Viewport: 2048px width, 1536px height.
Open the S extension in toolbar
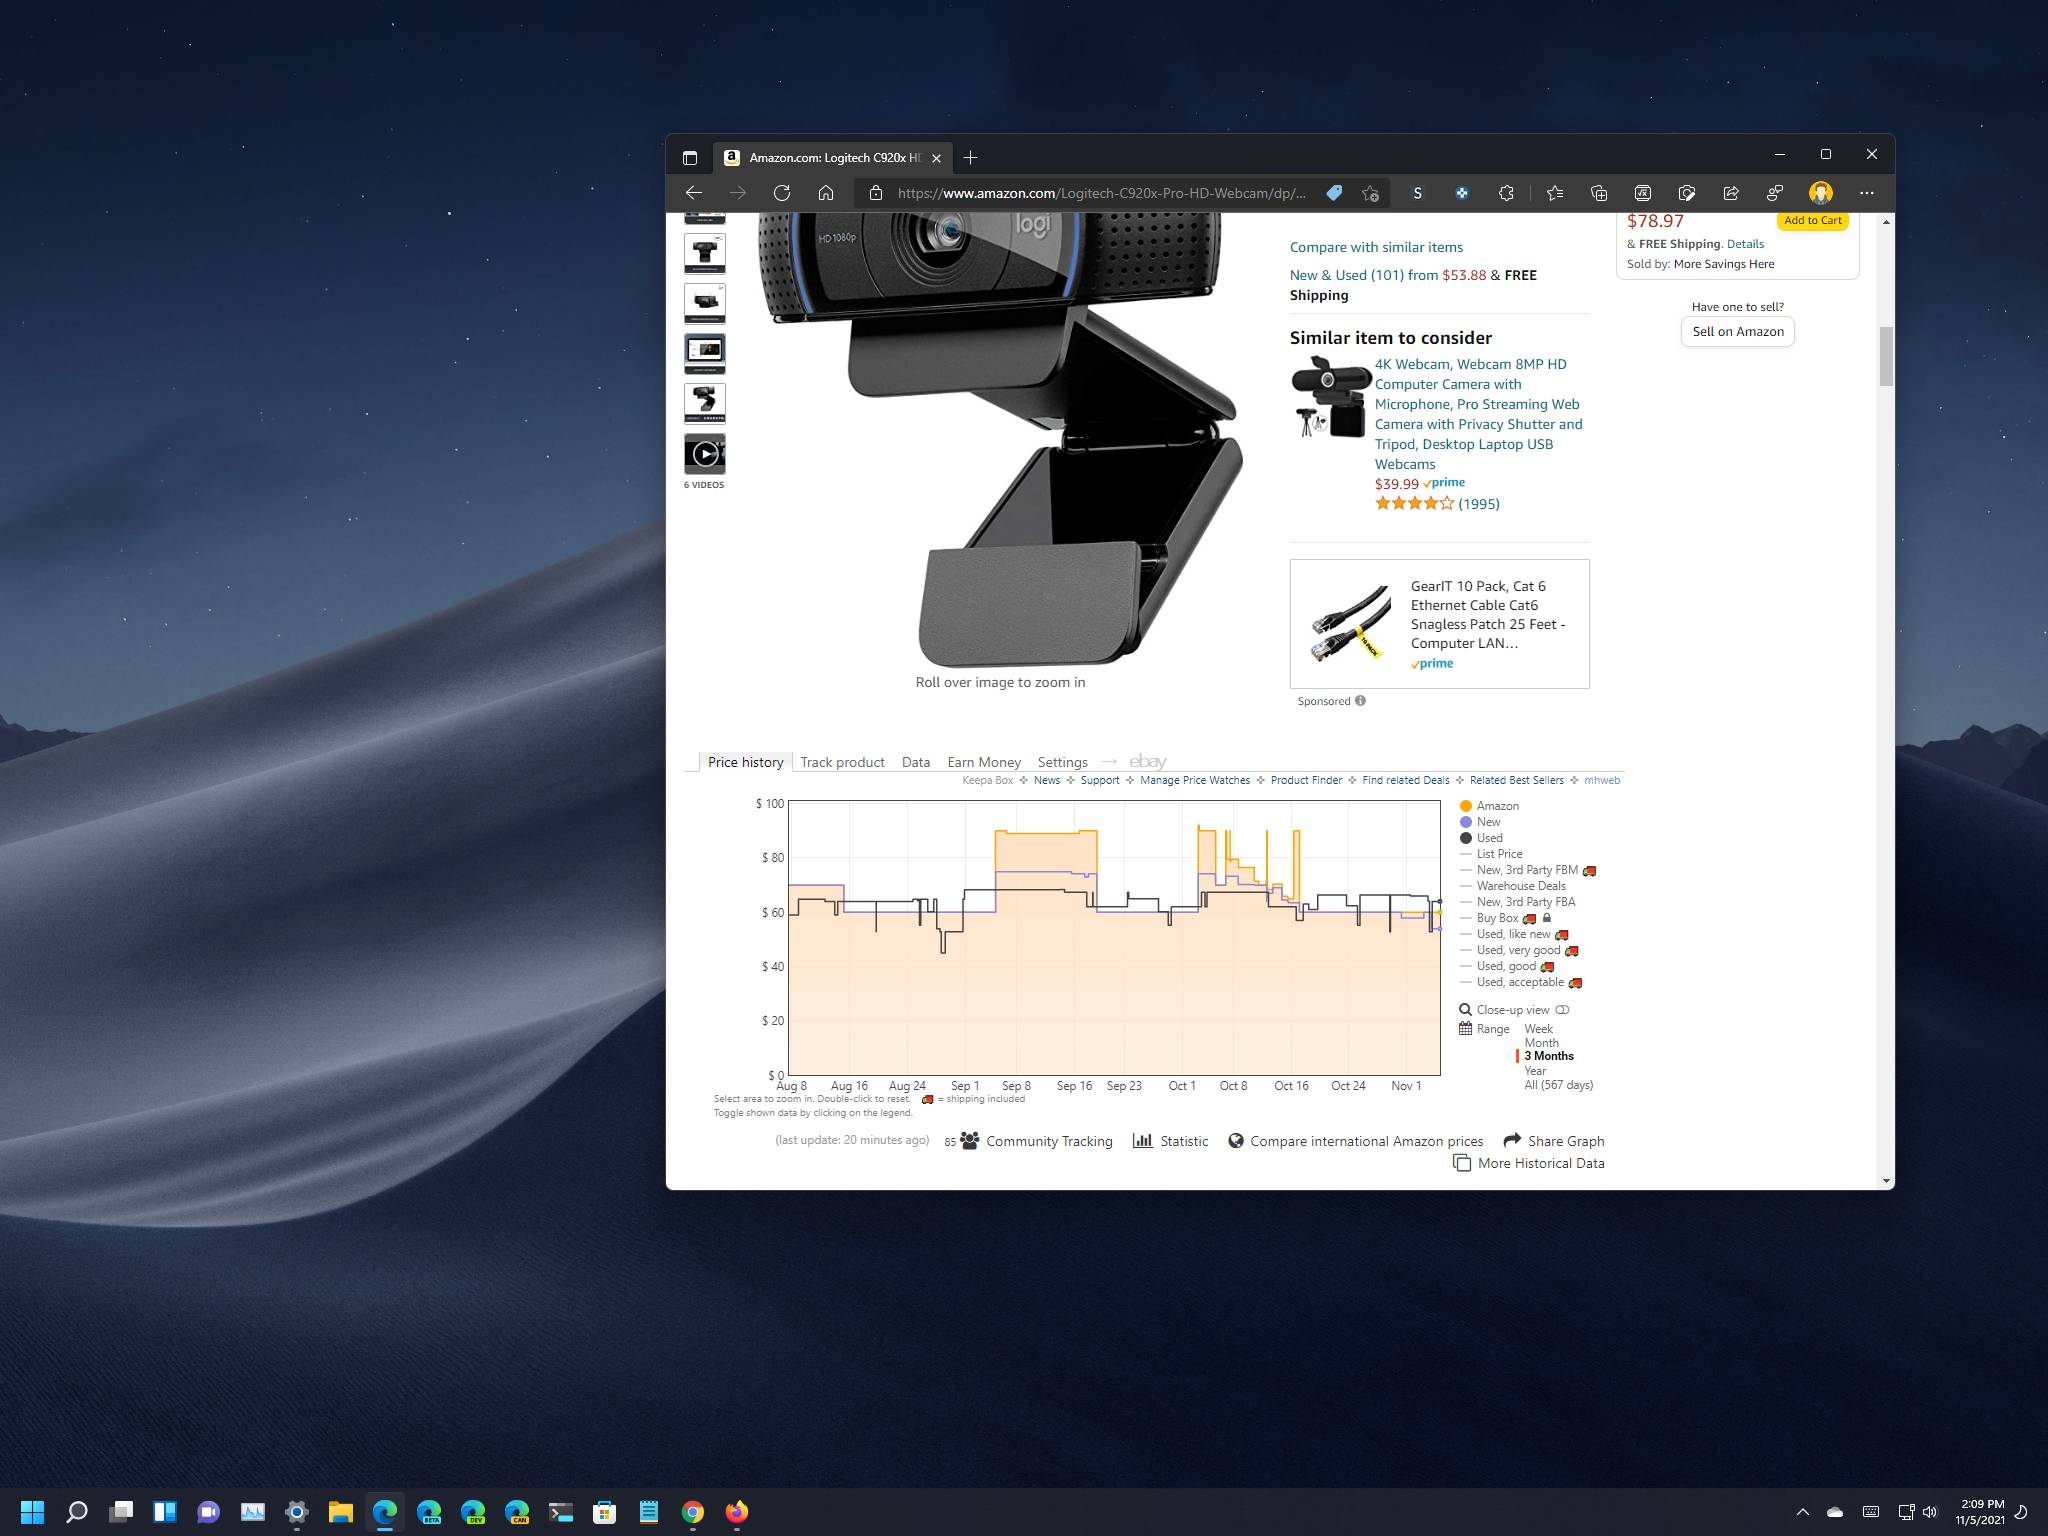tap(1417, 193)
